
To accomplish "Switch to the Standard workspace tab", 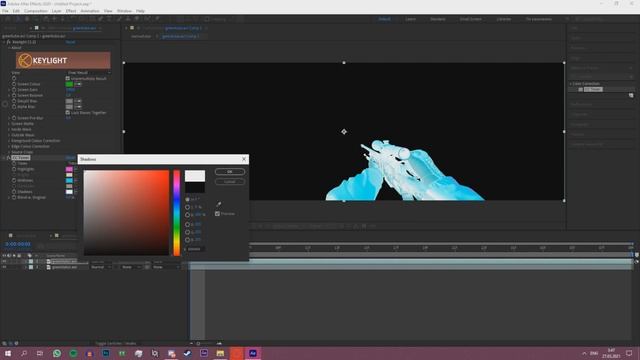I will tap(438, 19).
